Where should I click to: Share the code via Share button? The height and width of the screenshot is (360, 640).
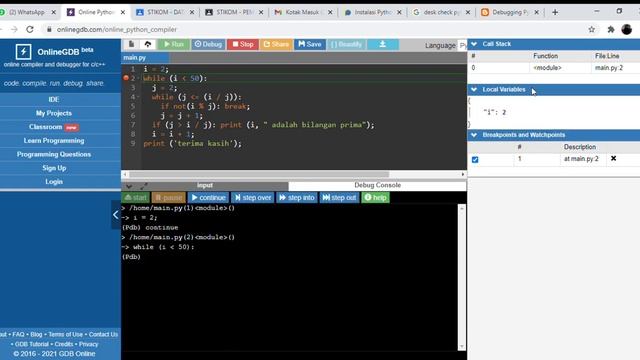(276, 44)
